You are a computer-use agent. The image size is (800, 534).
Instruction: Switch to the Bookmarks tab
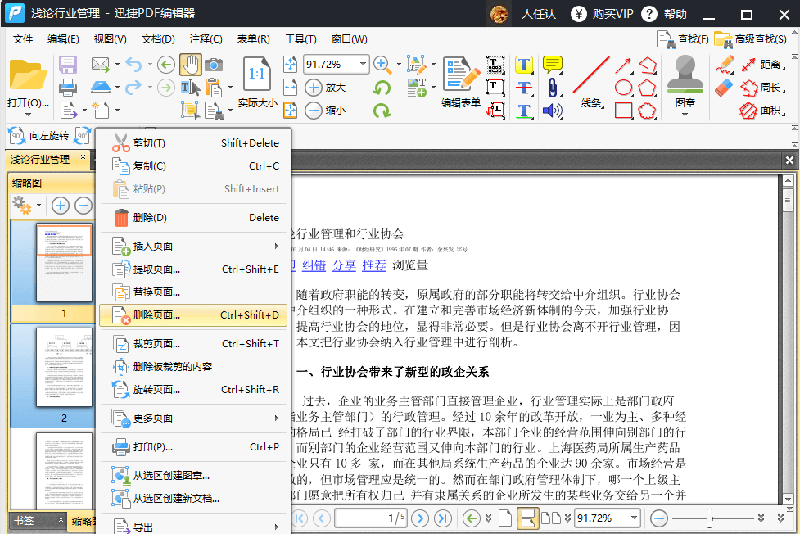click(x=22, y=521)
